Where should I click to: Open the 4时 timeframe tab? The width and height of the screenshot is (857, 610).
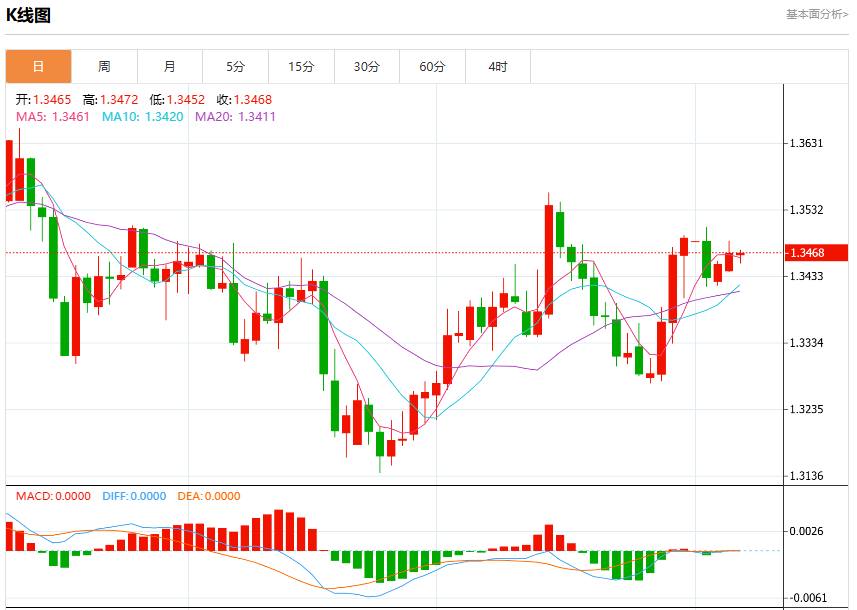click(x=498, y=67)
